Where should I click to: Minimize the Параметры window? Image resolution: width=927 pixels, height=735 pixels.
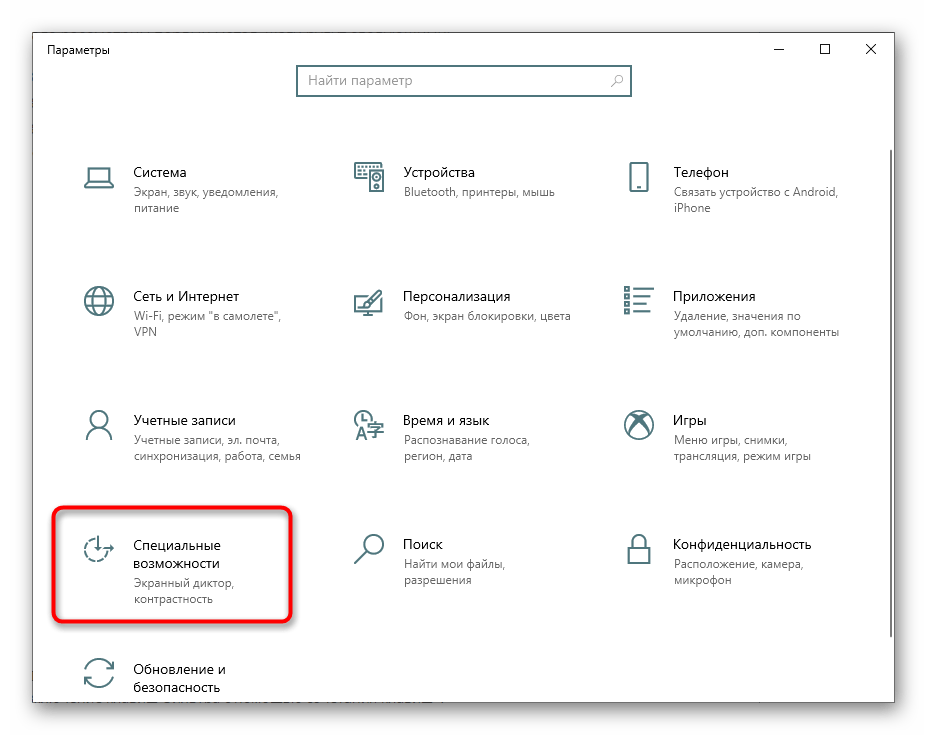tap(779, 50)
